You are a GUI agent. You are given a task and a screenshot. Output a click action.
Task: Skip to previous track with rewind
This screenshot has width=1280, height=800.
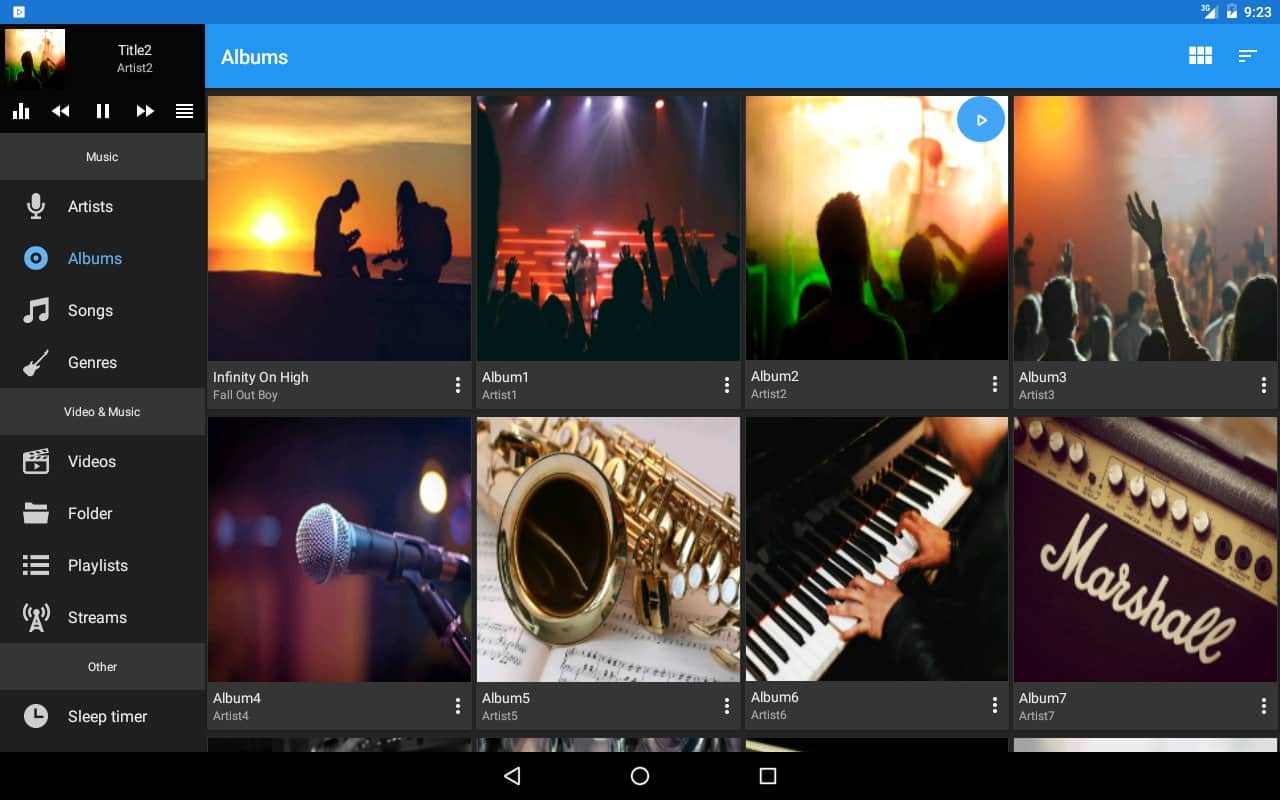click(61, 111)
